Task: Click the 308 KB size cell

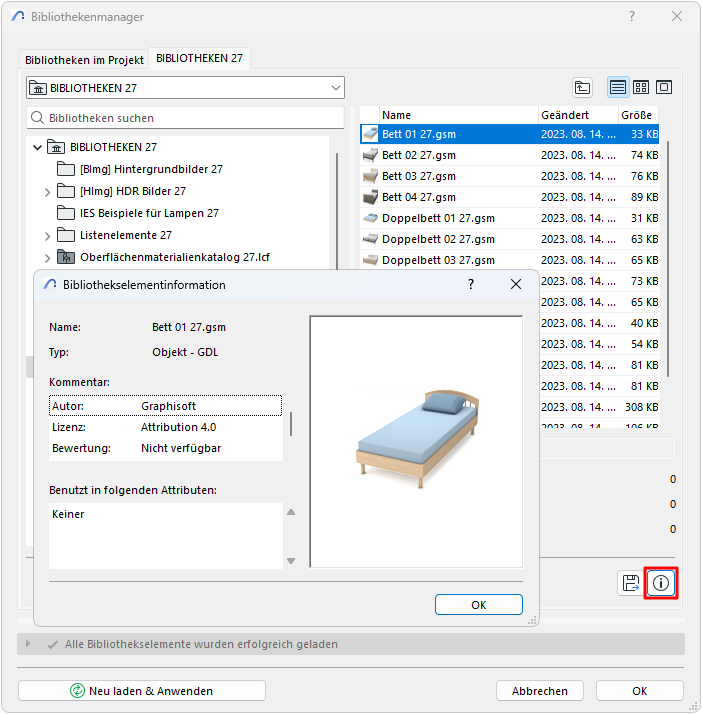Action: [x=641, y=407]
